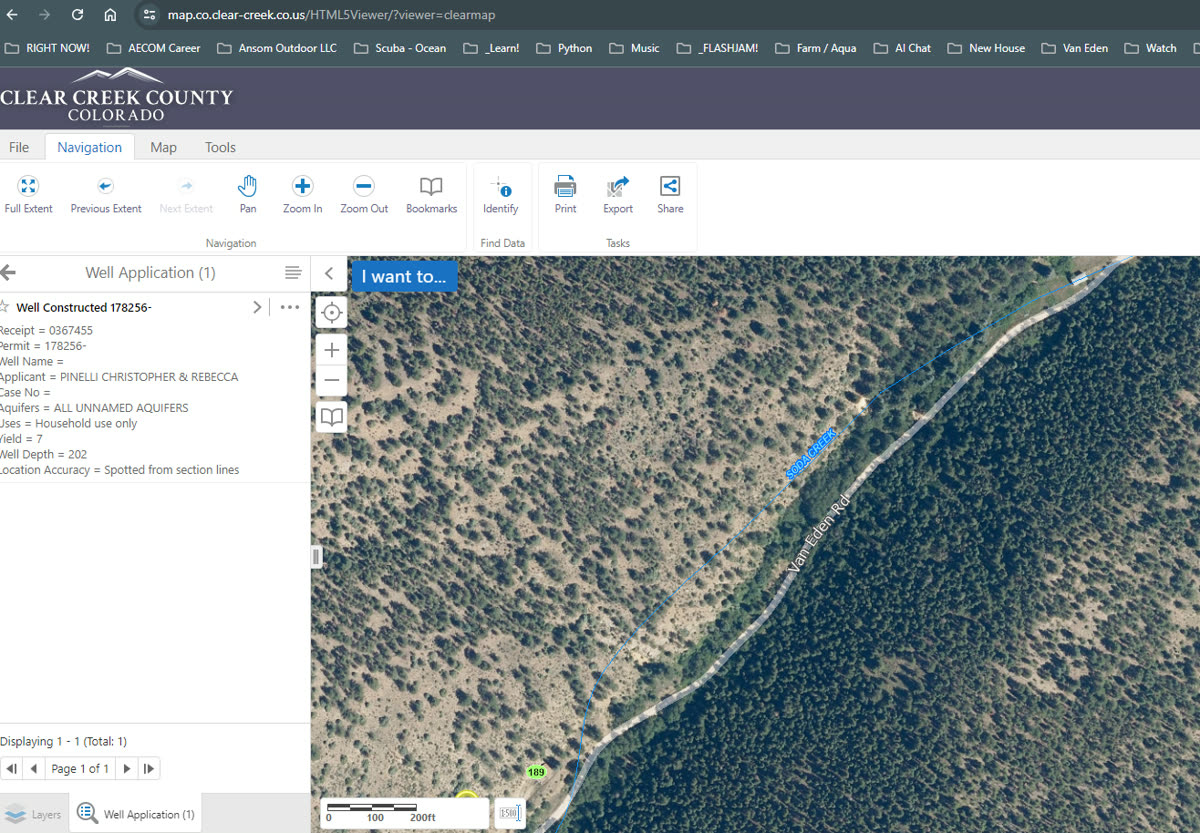Click the Full Extent tool
The width and height of the screenshot is (1200, 833).
28,195
